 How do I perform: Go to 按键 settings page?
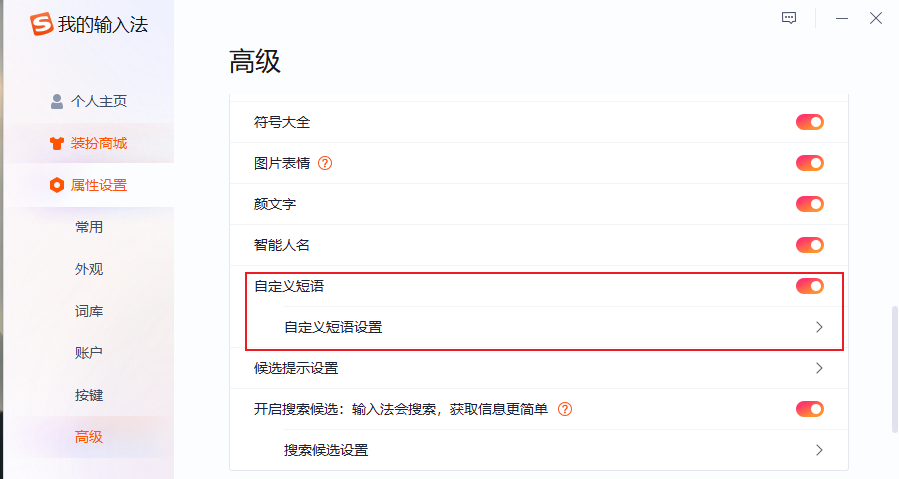(89, 395)
